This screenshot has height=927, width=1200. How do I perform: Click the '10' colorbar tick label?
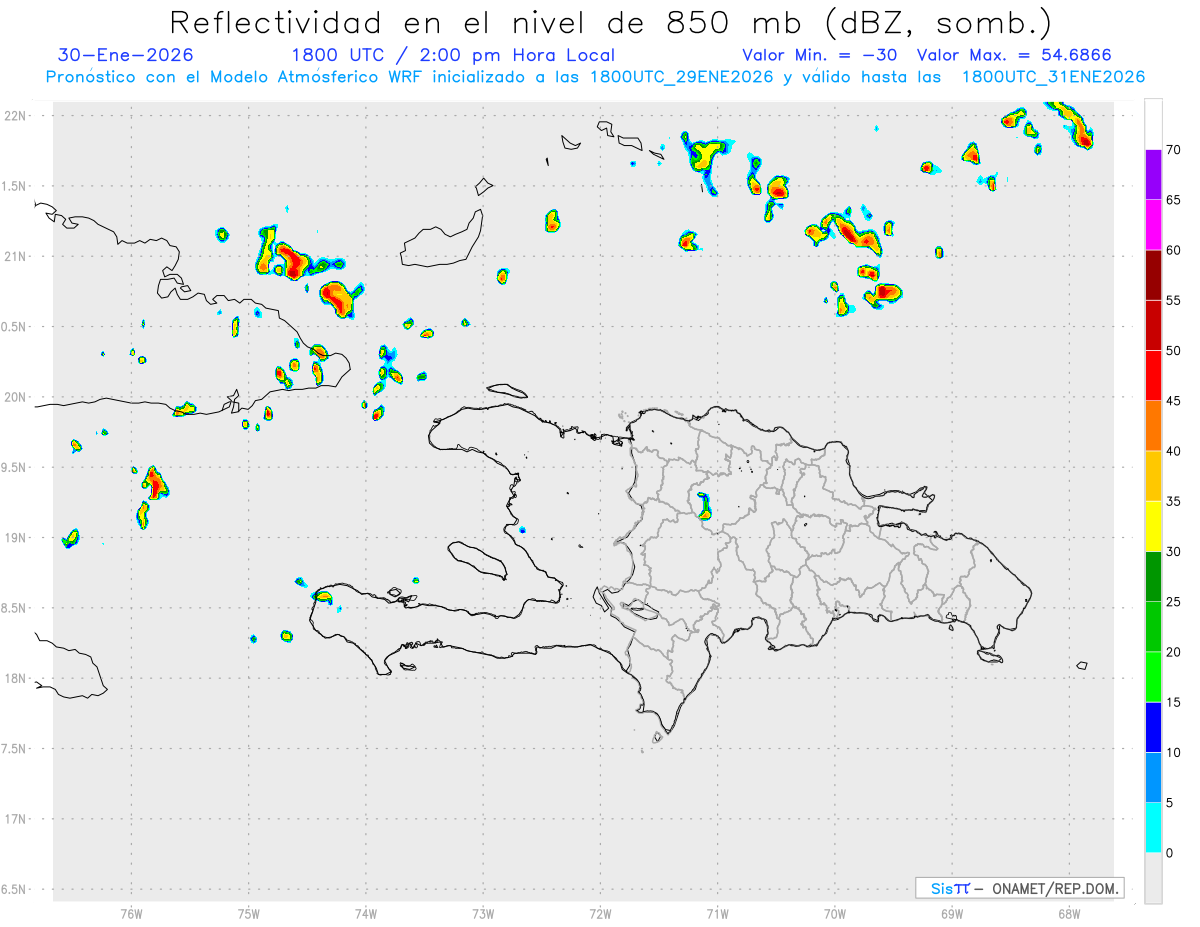pyautogui.click(x=1174, y=752)
